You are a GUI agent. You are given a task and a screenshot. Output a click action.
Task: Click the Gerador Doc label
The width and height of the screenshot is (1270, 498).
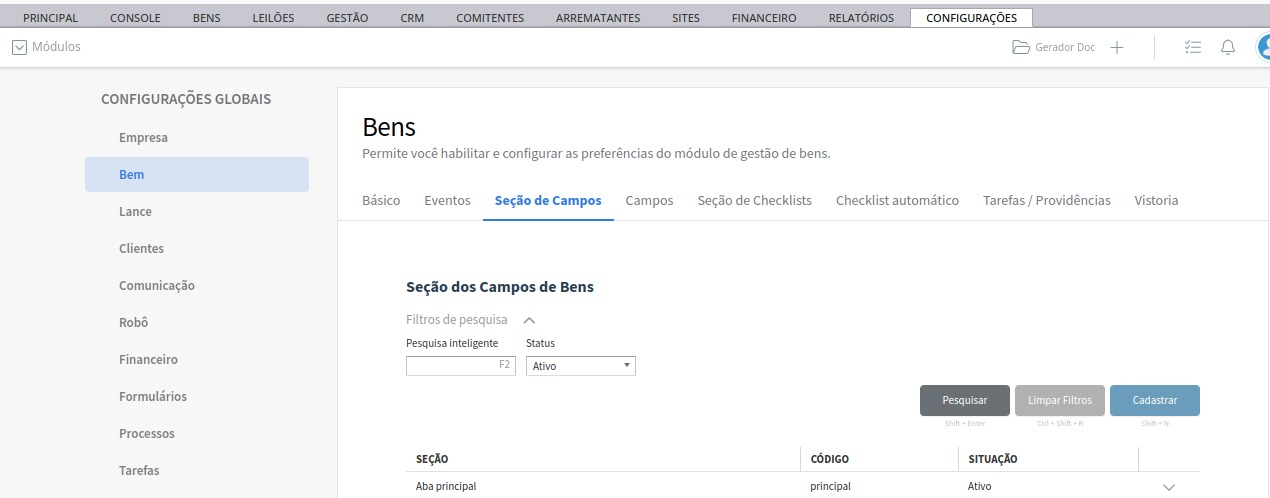click(1065, 47)
